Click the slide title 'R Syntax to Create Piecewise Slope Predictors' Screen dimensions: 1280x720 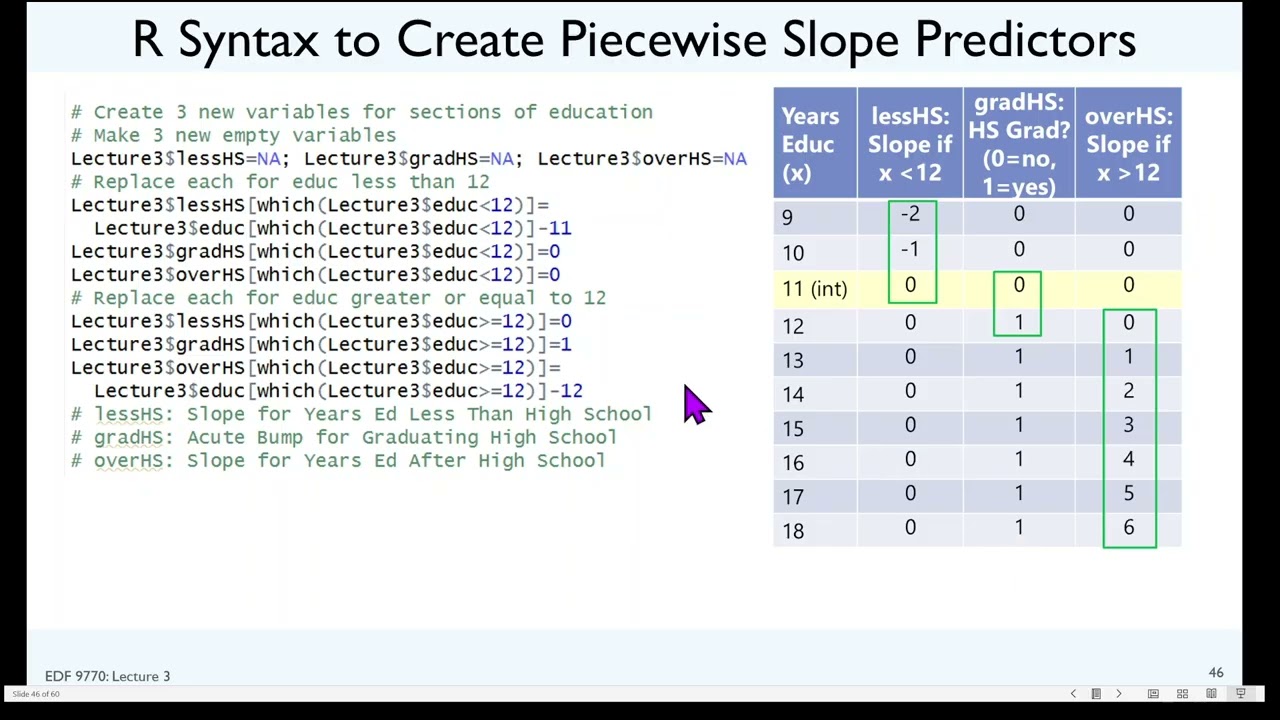[634, 40]
